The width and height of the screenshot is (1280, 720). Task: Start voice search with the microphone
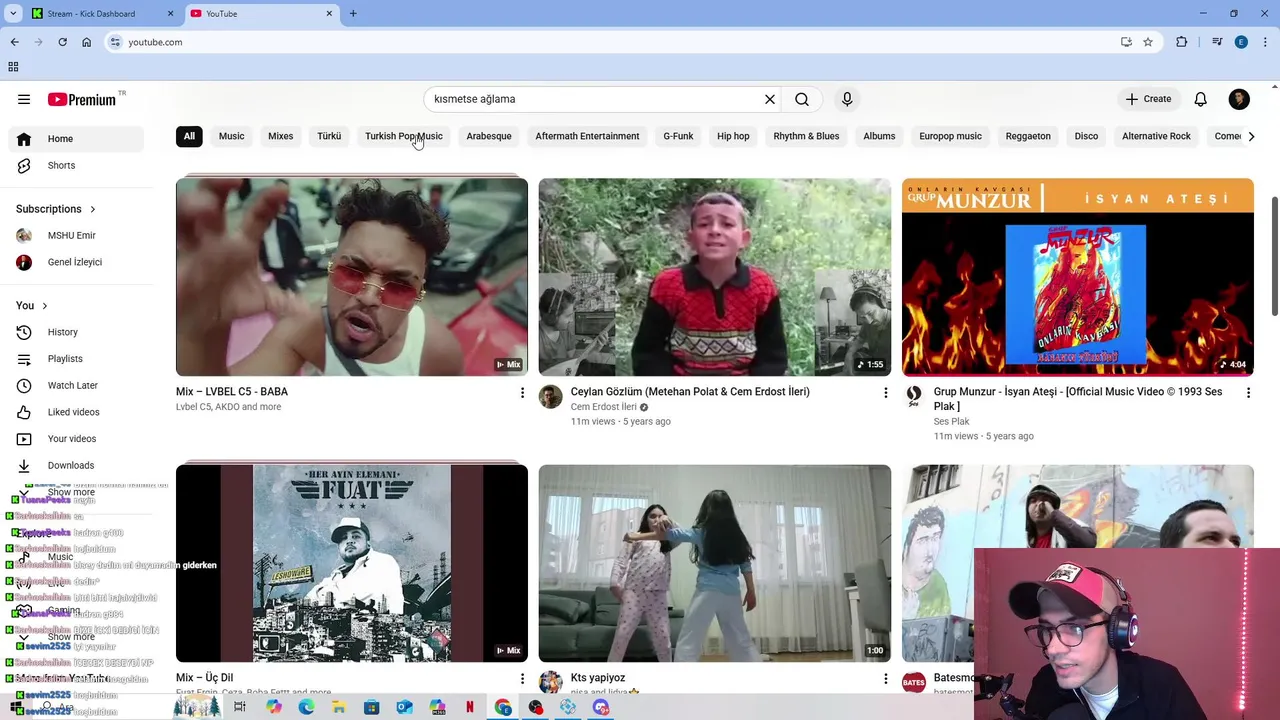pyautogui.click(x=847, y=99)
